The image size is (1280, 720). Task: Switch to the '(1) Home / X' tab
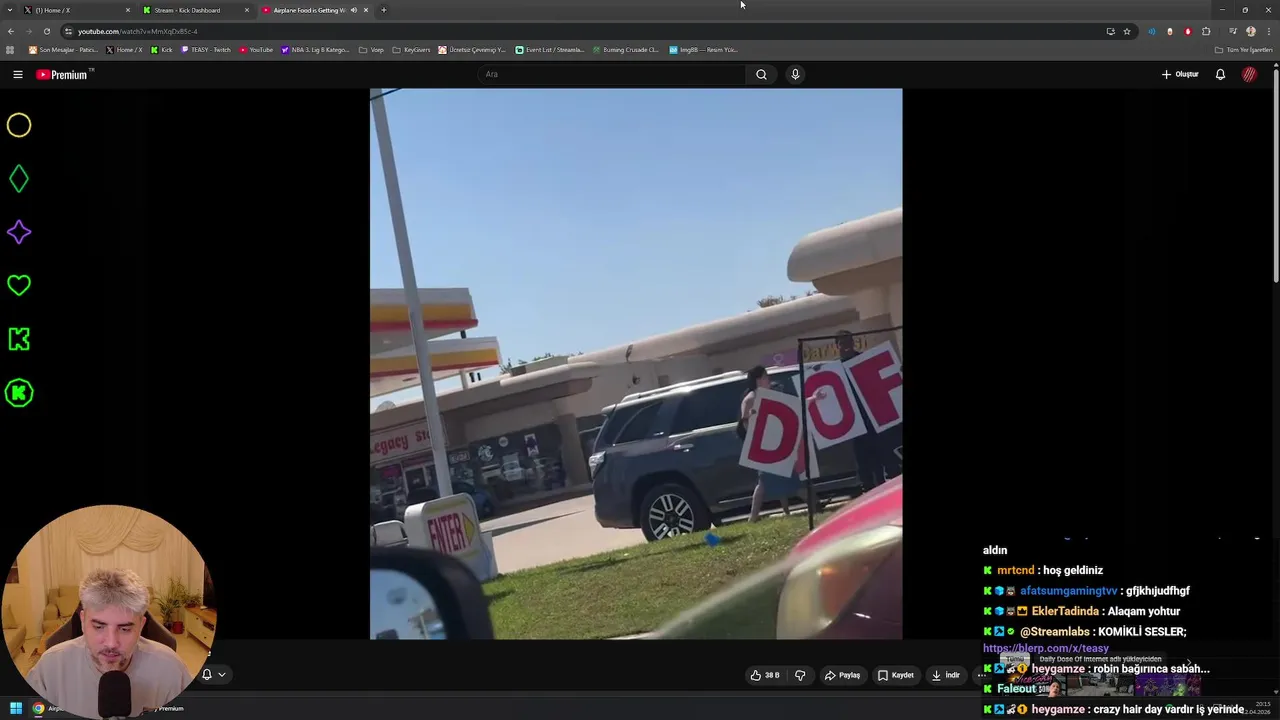point(78,10)
